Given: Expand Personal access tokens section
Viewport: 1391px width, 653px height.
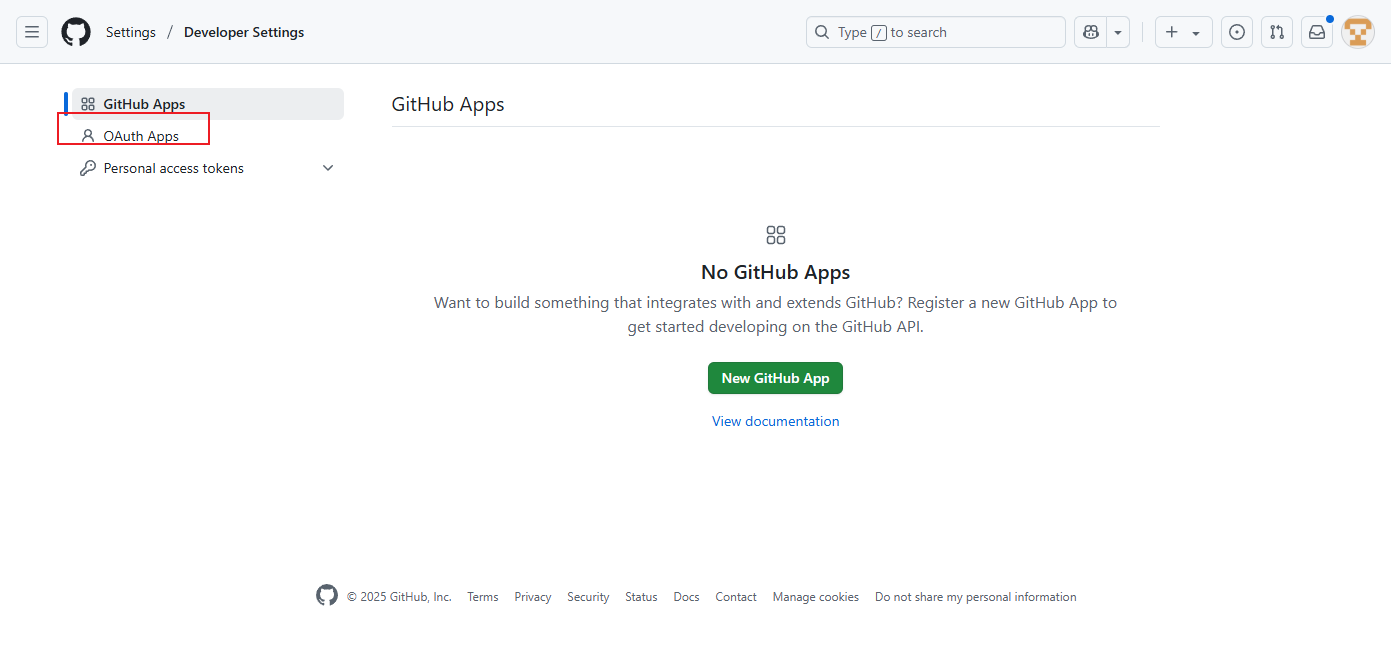Looking at the screenshot, I should 328,168.
